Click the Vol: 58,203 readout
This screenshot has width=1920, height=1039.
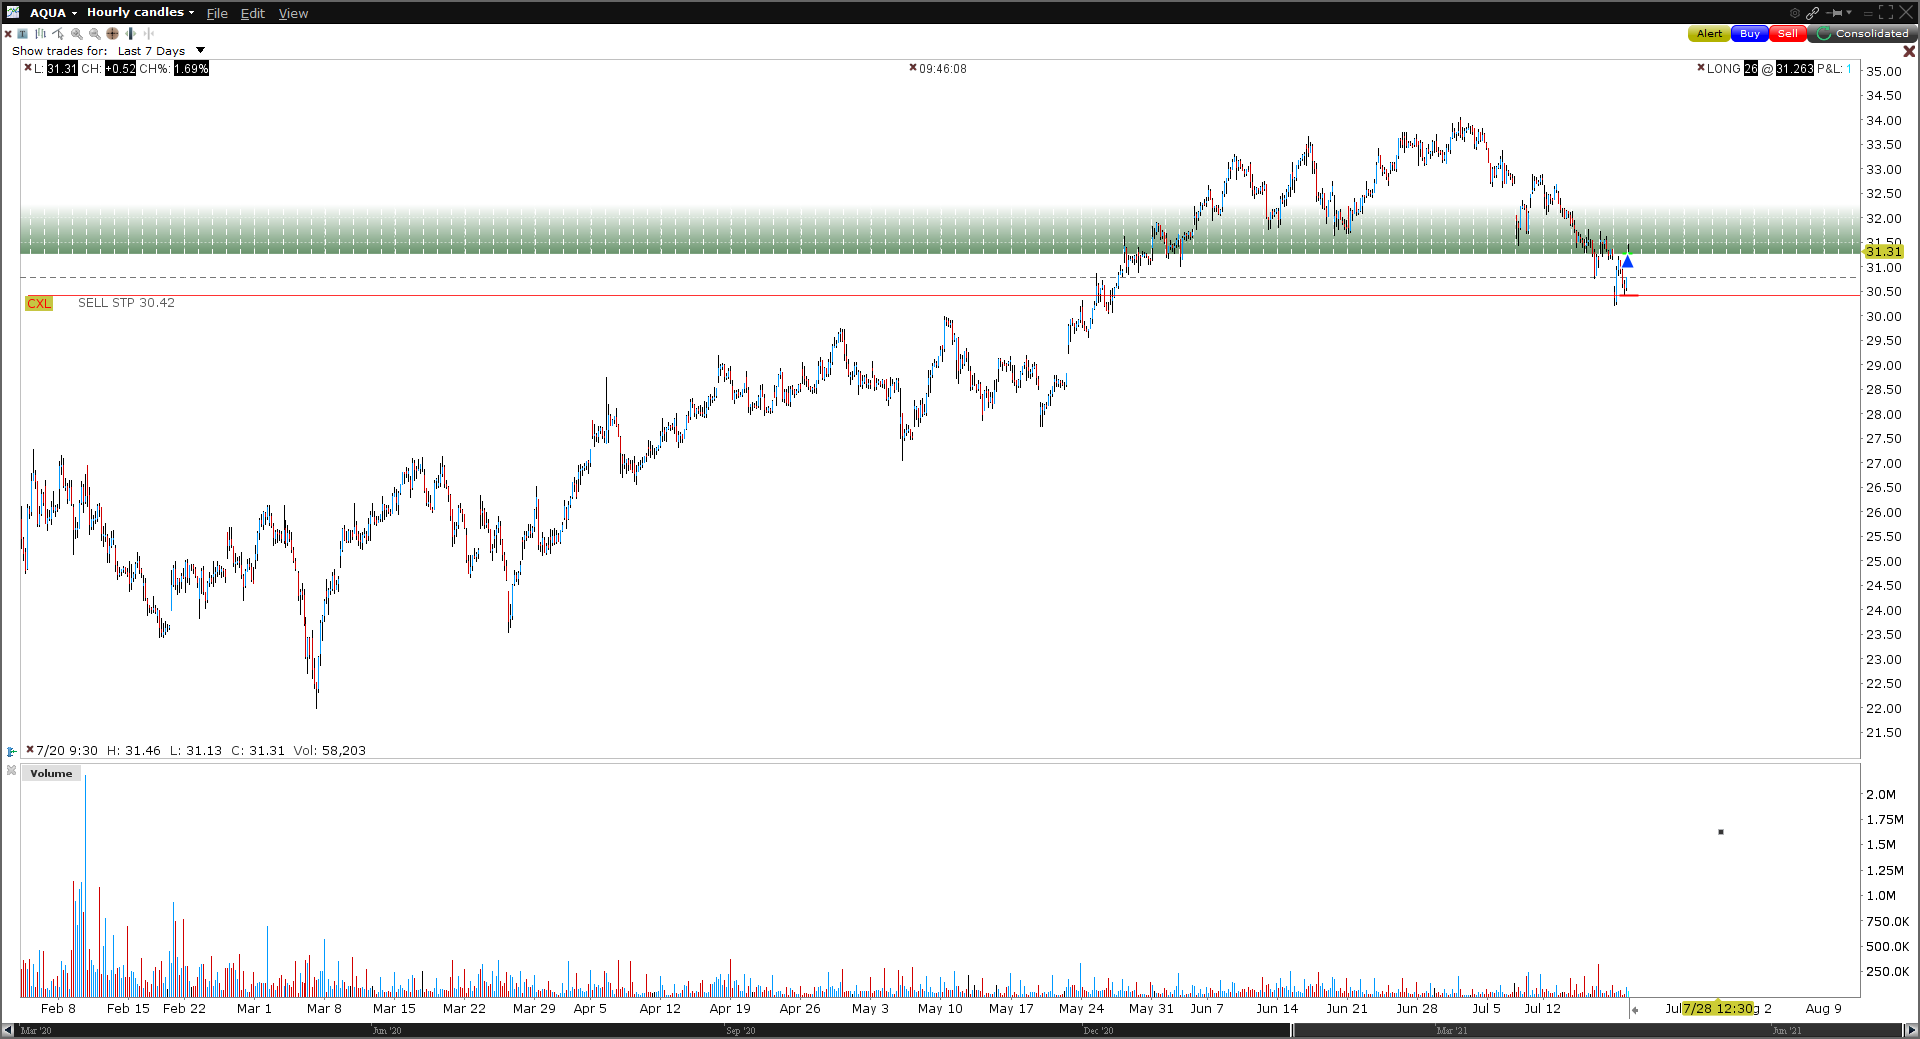pos(329,750)
